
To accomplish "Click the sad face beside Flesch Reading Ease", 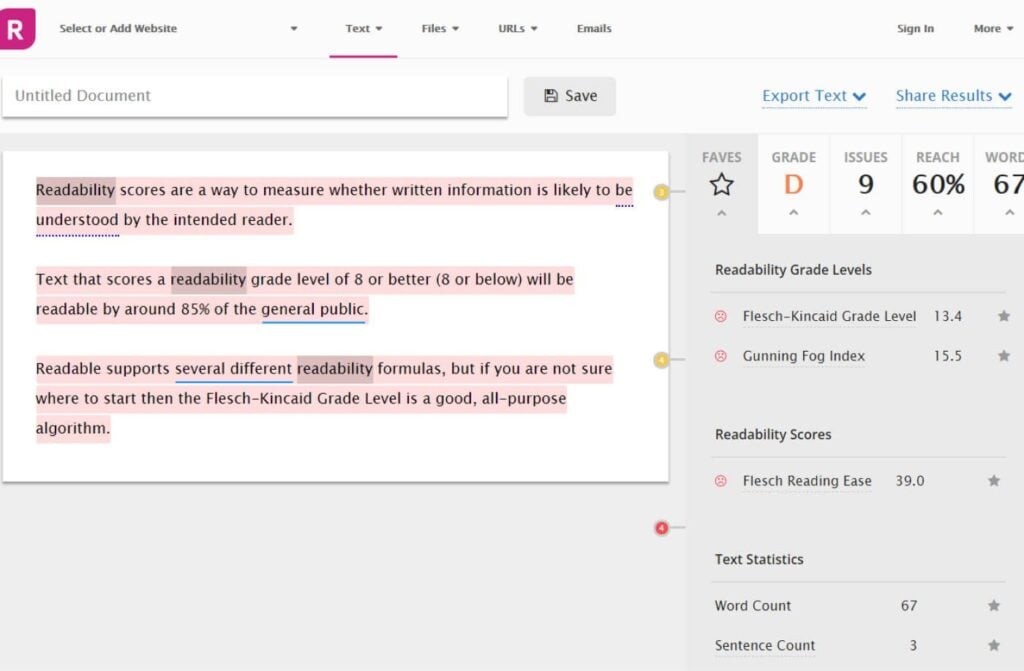I will 719,481.
